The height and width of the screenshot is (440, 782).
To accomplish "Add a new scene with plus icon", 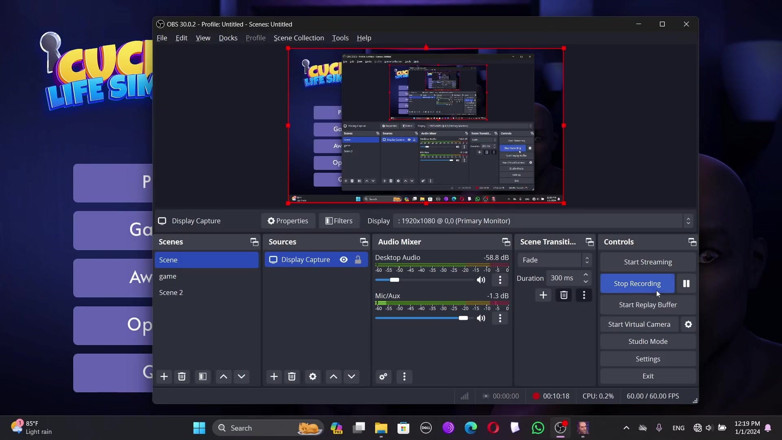I will [x=164, y=377].
